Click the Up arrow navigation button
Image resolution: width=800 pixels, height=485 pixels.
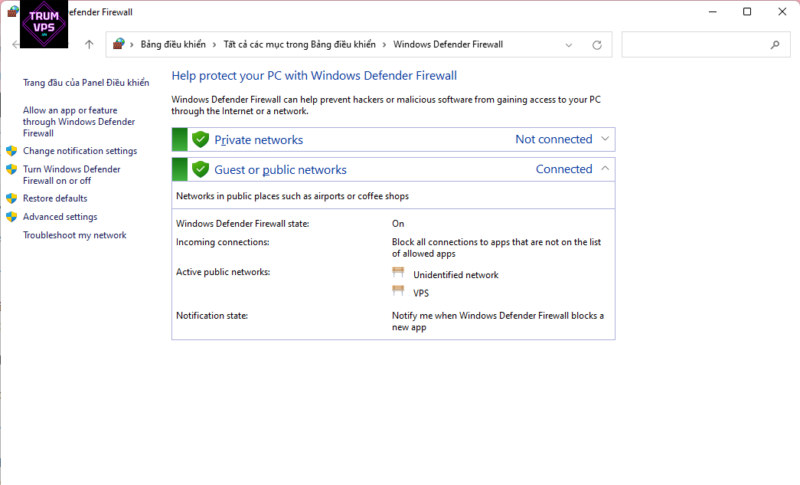[x=89, y=44]
